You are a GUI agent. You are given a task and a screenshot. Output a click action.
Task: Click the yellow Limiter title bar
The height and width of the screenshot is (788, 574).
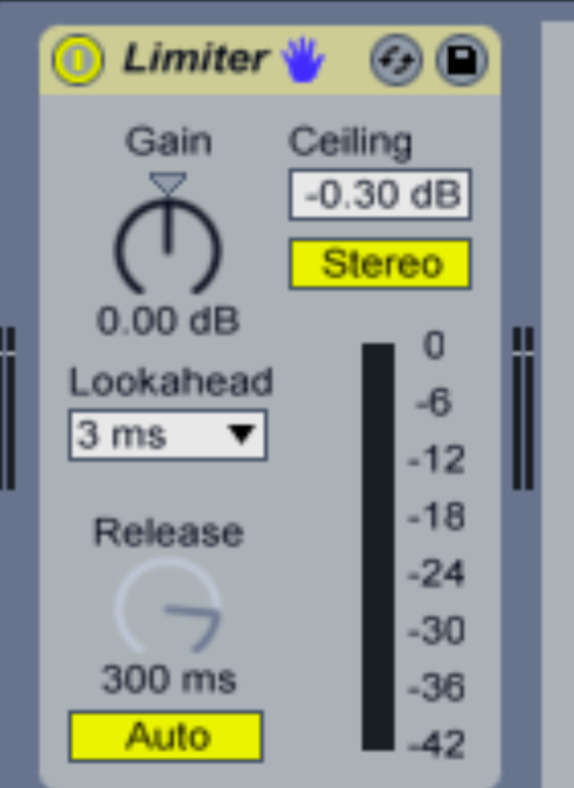[270, 60]
